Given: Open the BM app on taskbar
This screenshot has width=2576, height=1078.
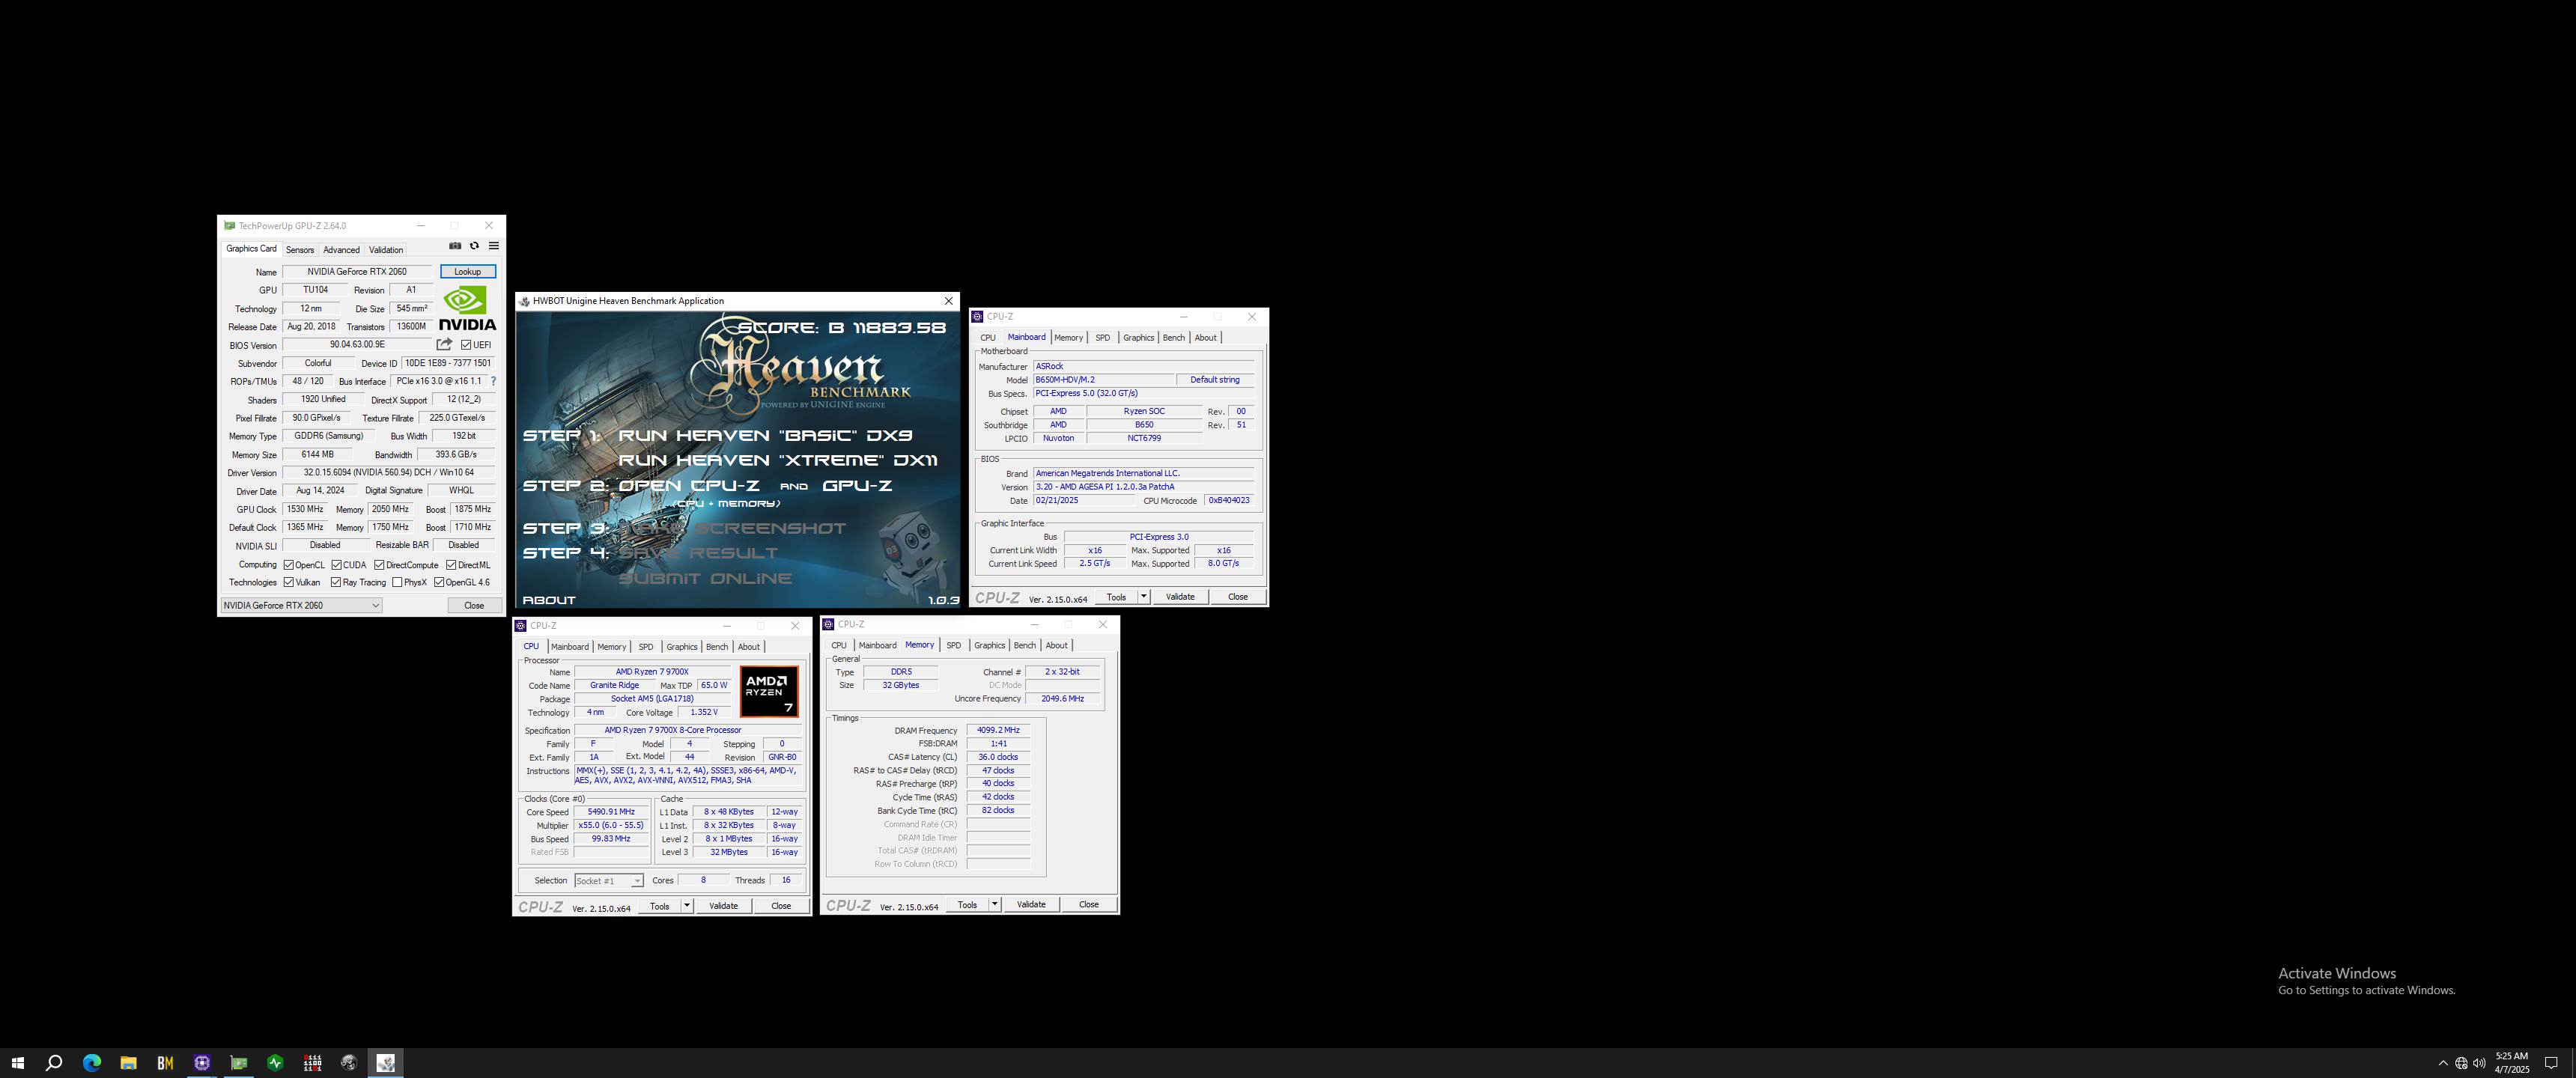Looking at the screenshot, I should point(165,1063).
